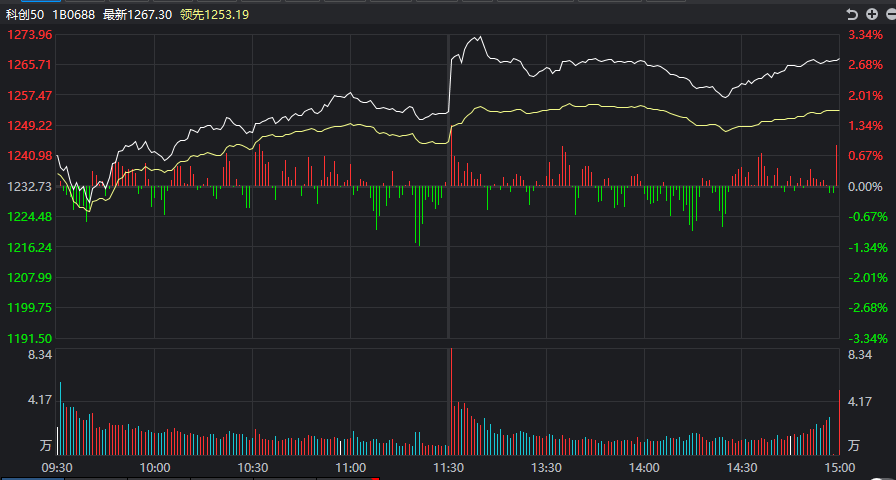Click the 科创50 index name label

click(x=25, y=15)
